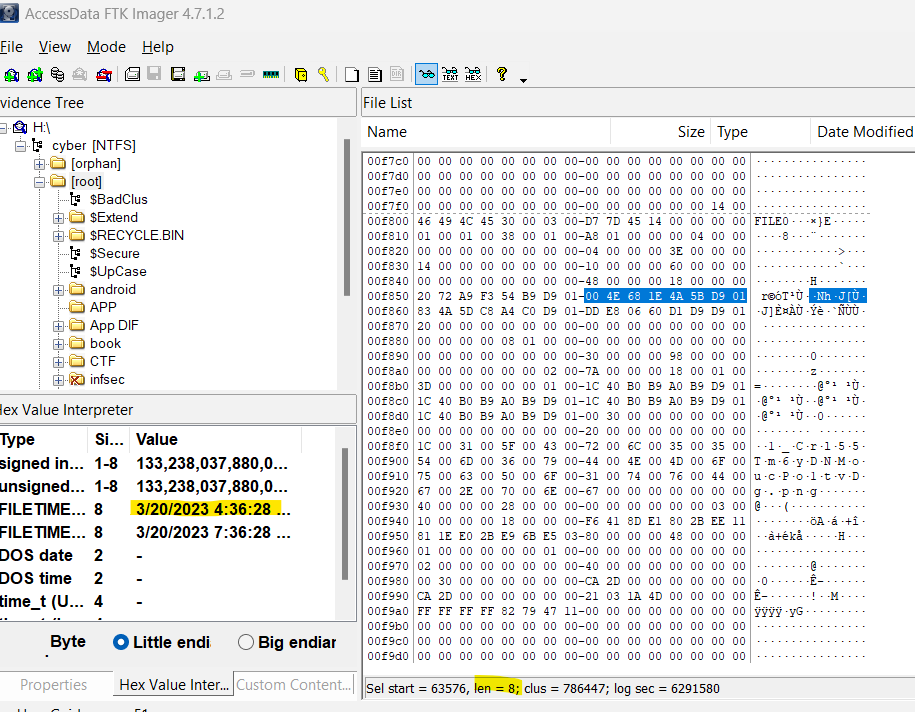Select the APP folder in tree

pyautogui.click(x=103, y=308)
